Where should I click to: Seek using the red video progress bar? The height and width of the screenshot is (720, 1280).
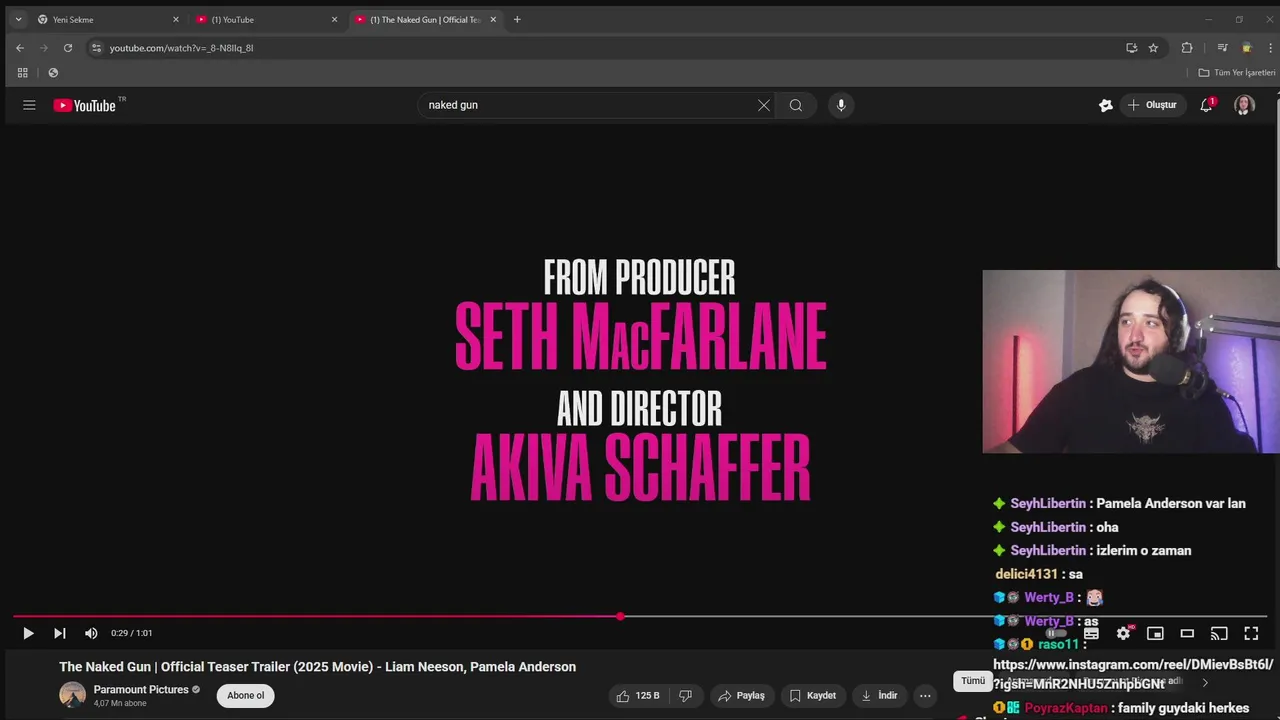(640, 616)
